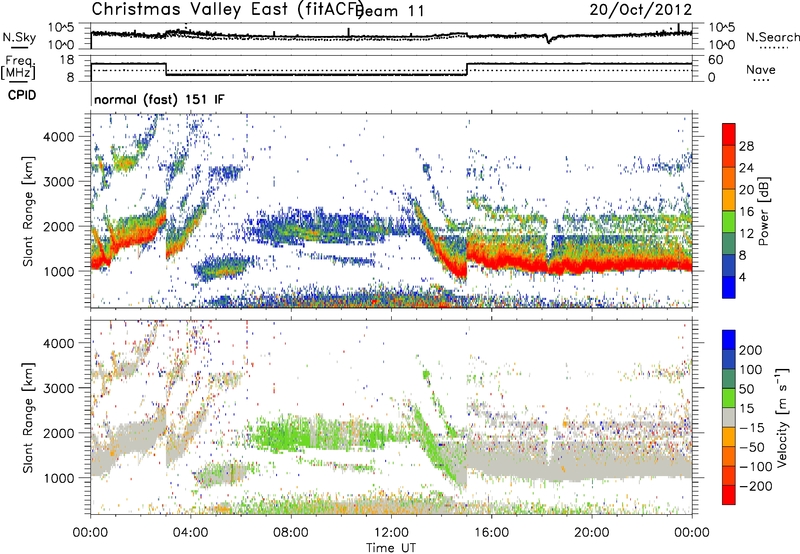Click the "normal (fast) 151 IF" mode text
The height and width of the screenshot is (554, 800).
[159, 99]
